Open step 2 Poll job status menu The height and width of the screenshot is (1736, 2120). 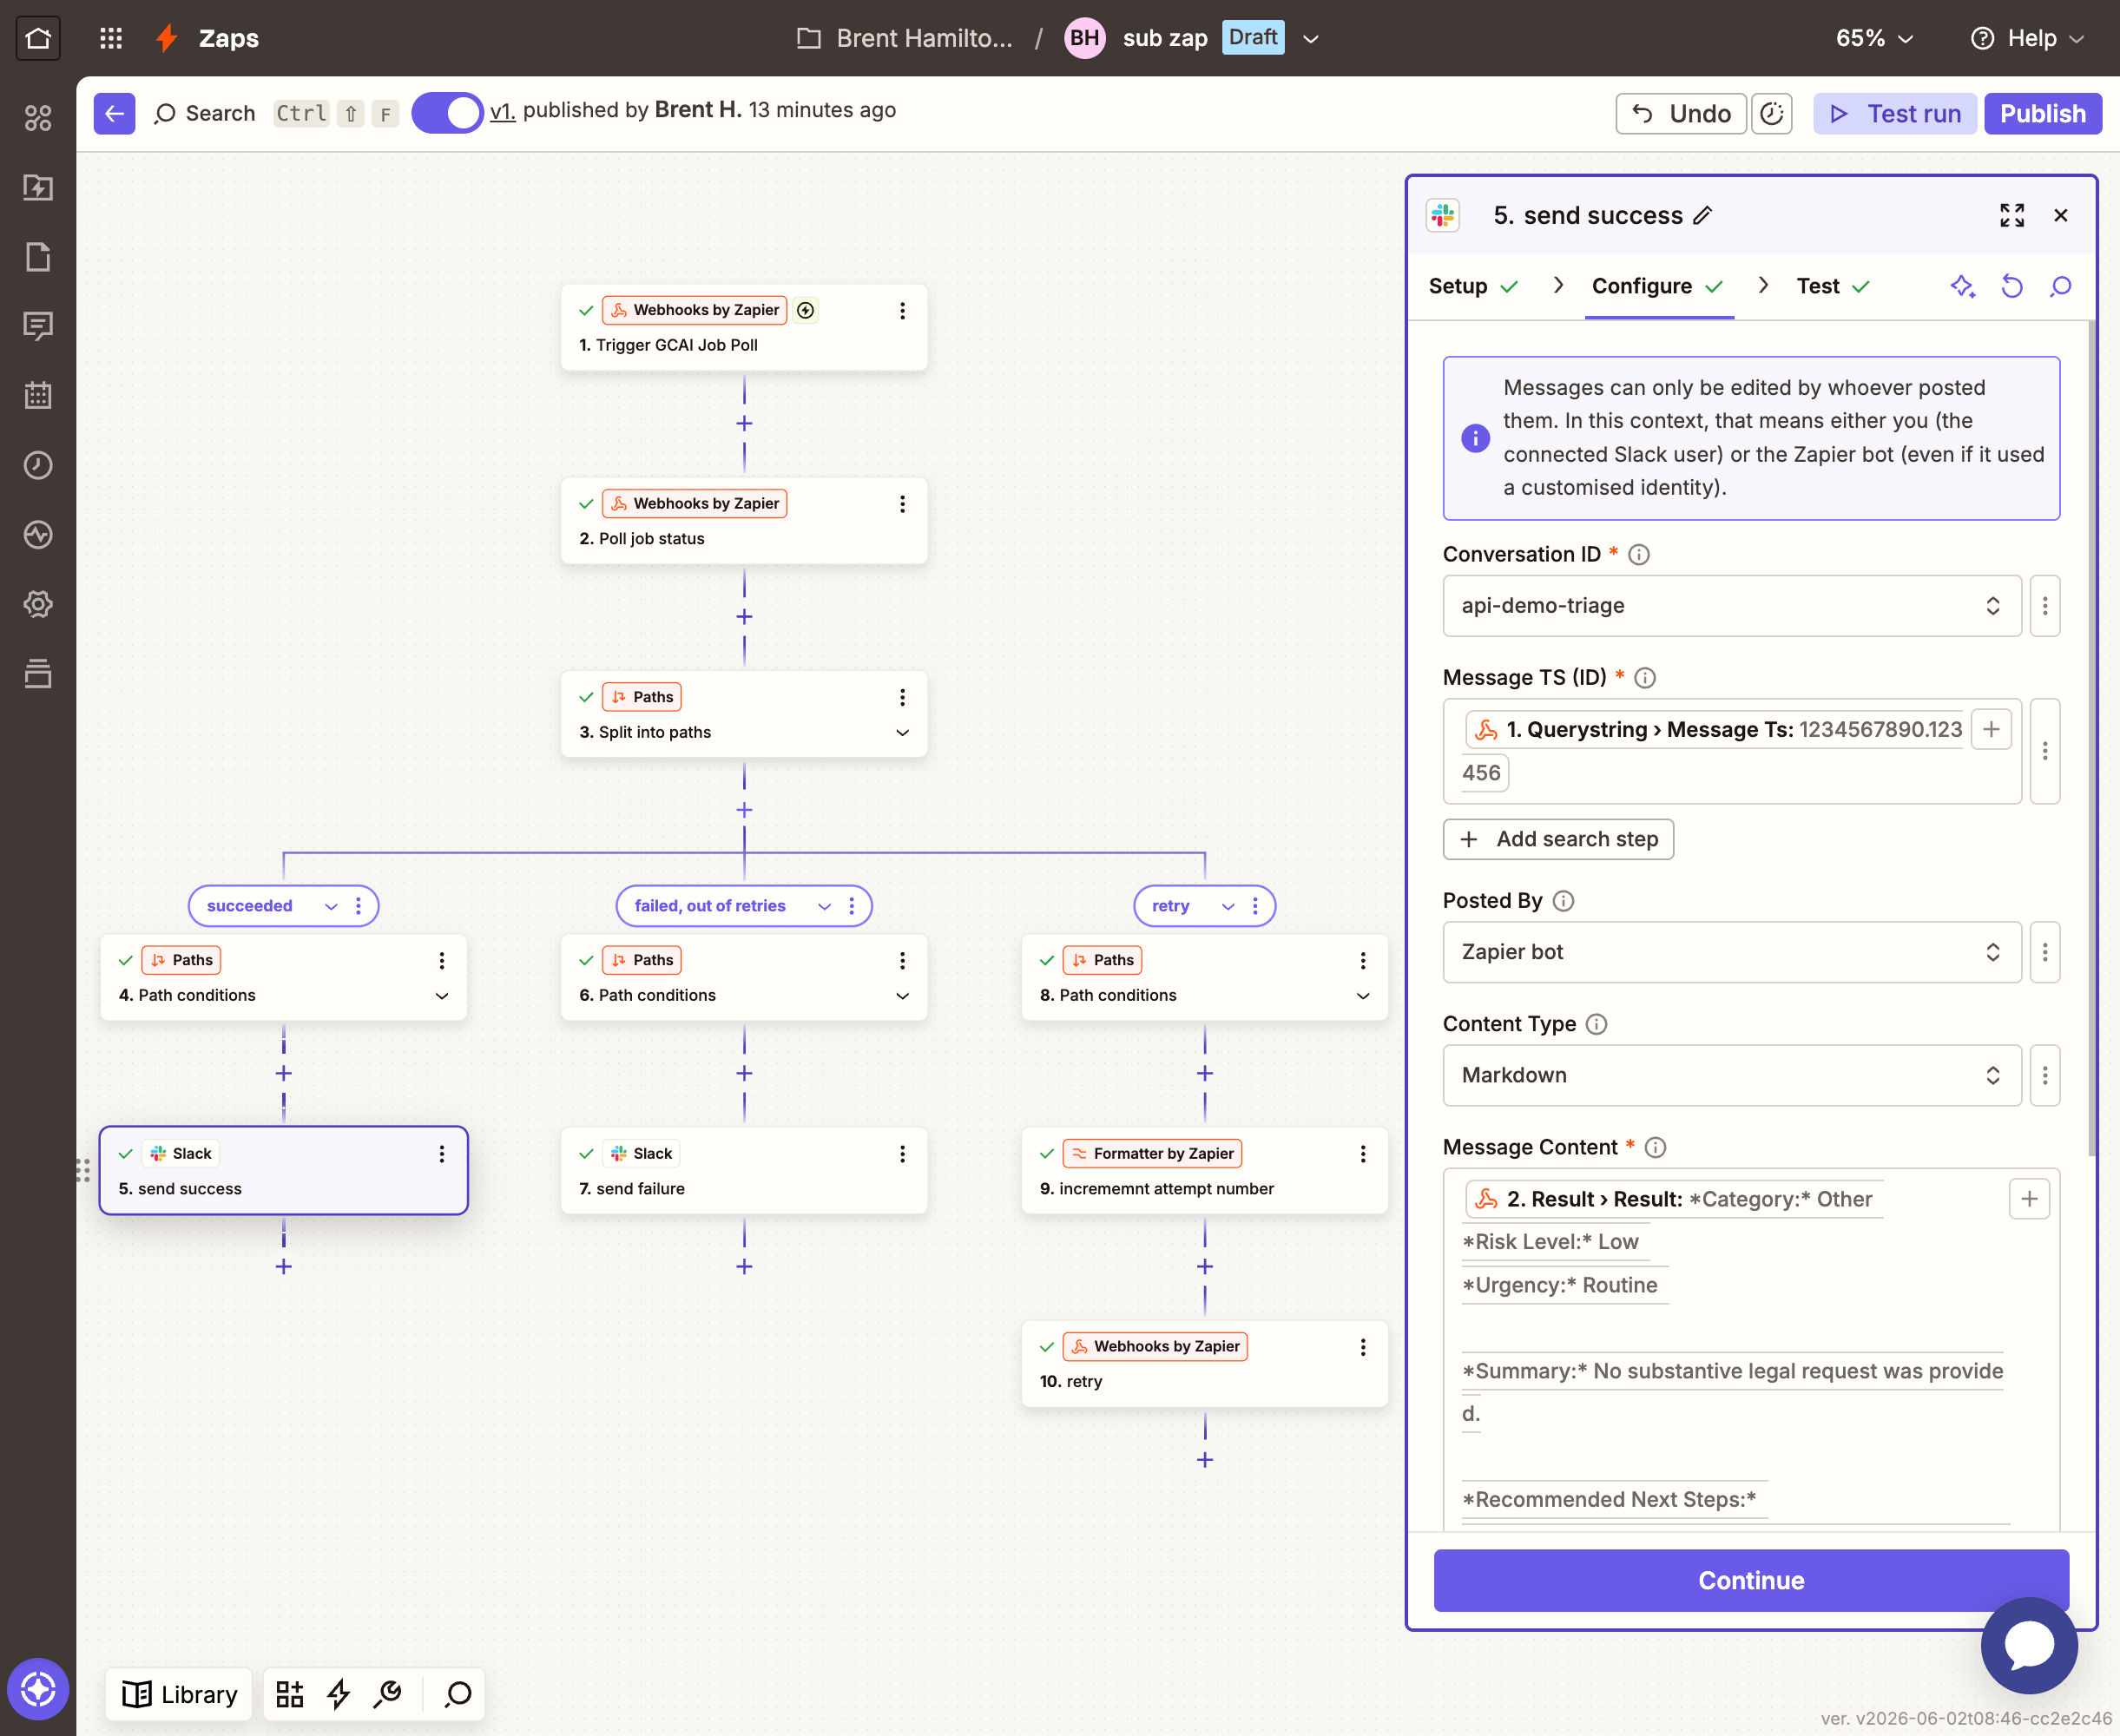click(x=902, y=504)
